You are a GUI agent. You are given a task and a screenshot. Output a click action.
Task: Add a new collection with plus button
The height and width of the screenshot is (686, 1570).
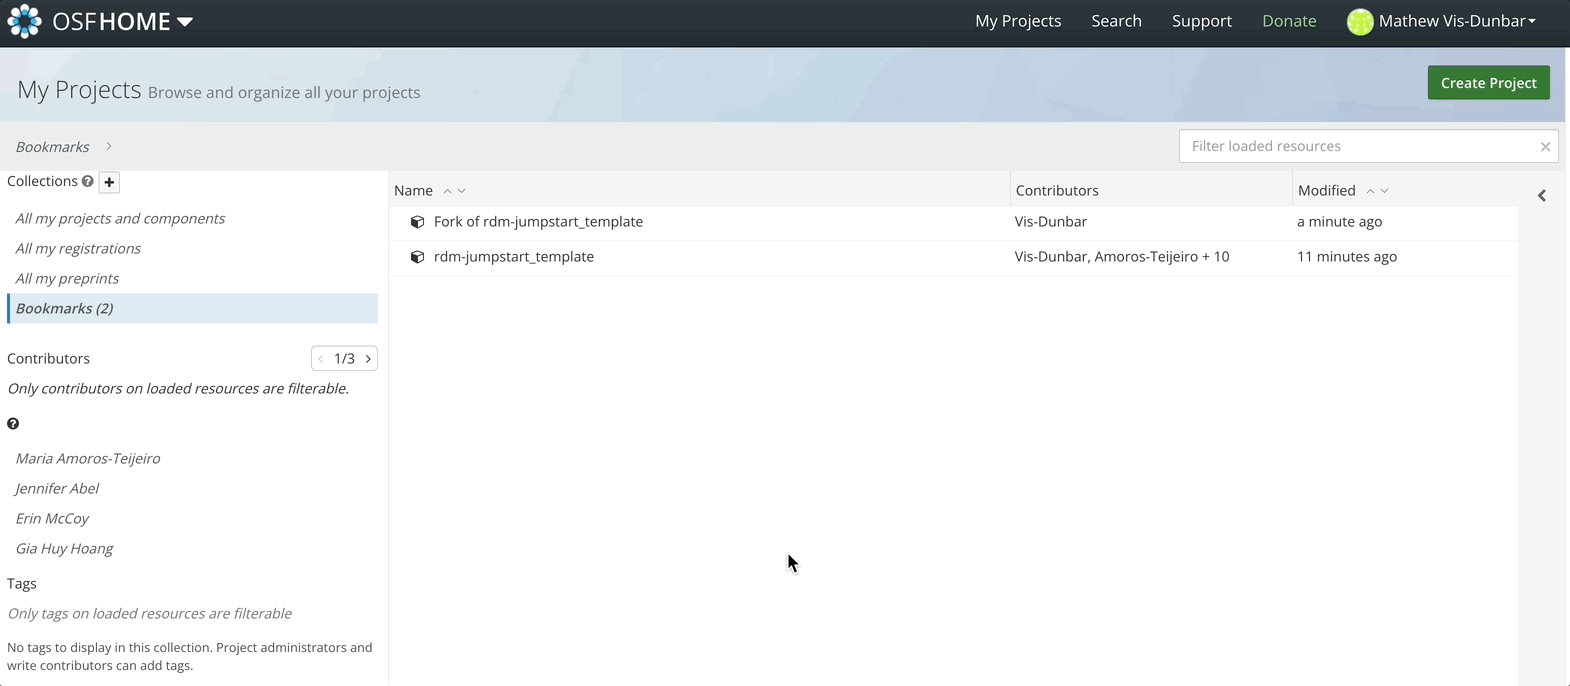point(110,182)
